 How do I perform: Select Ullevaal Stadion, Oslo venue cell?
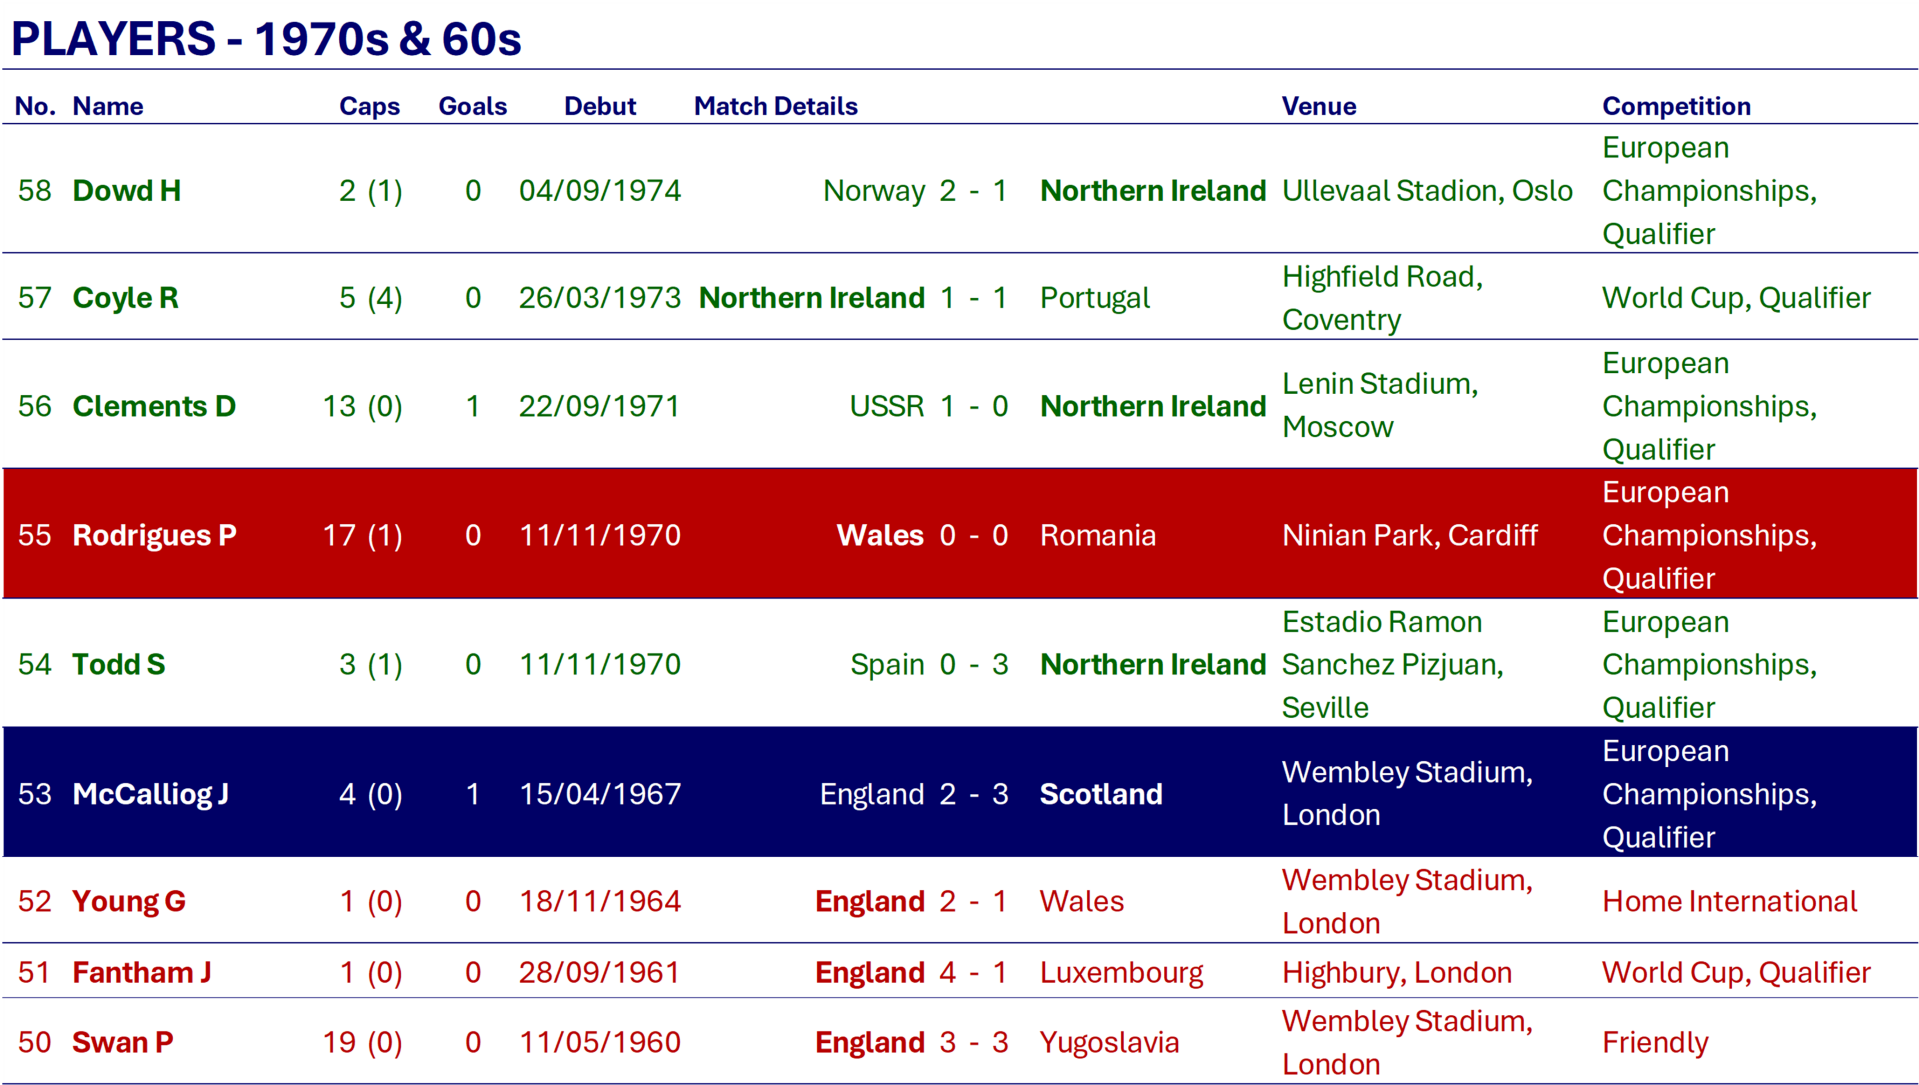point(1427,191)
